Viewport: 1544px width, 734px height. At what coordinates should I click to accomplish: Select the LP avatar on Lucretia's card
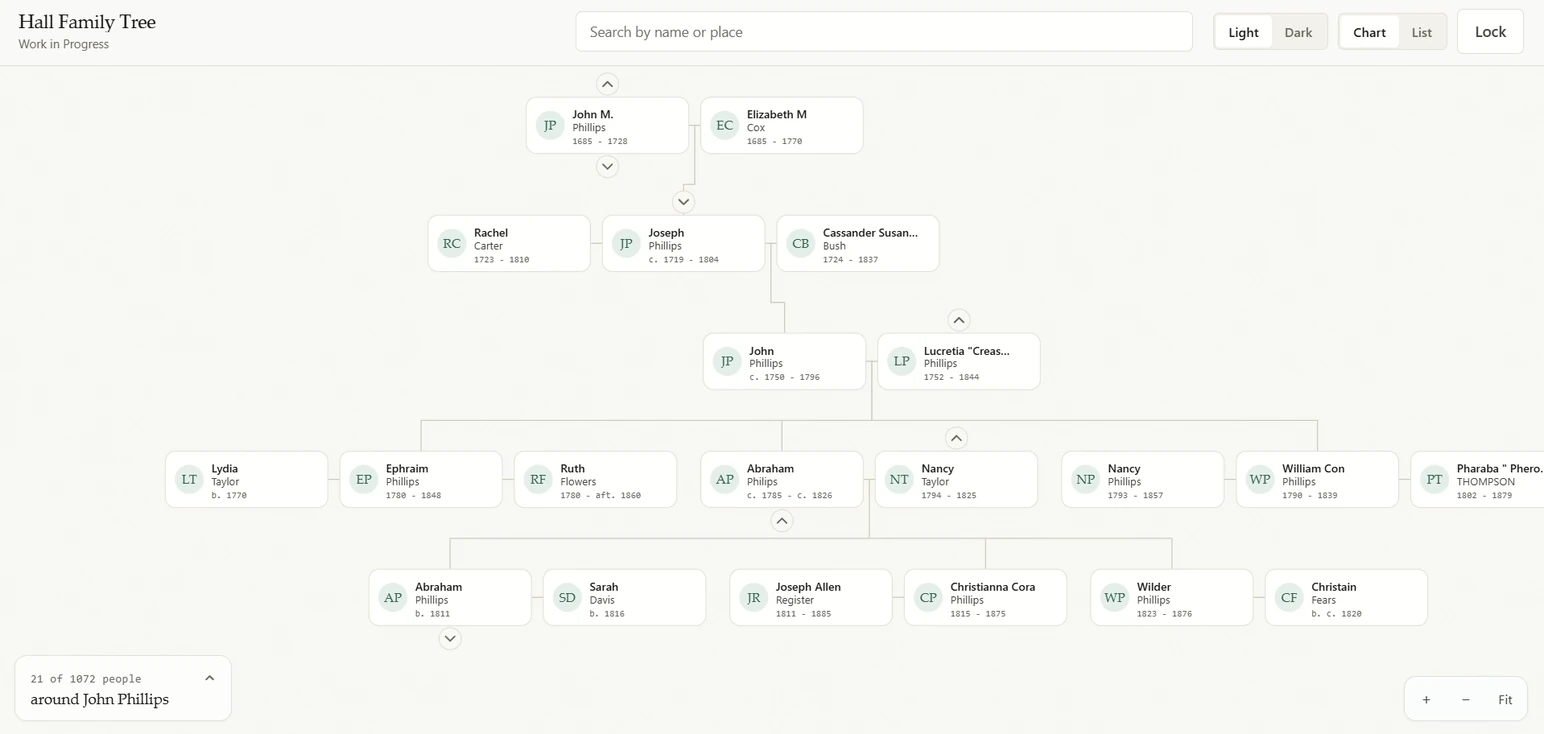click(x=902, y=361)
